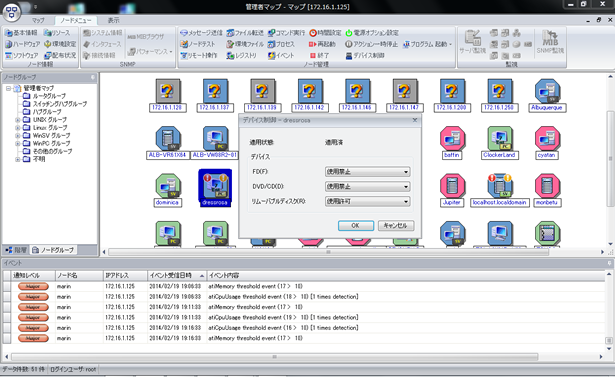615x377 pixels.
Task: Switch to the 階層 bottom tab
Action: click(x=16, y=250)
